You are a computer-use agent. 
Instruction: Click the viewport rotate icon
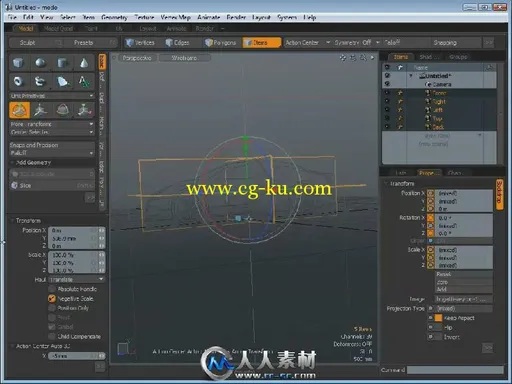coord(353,58)
